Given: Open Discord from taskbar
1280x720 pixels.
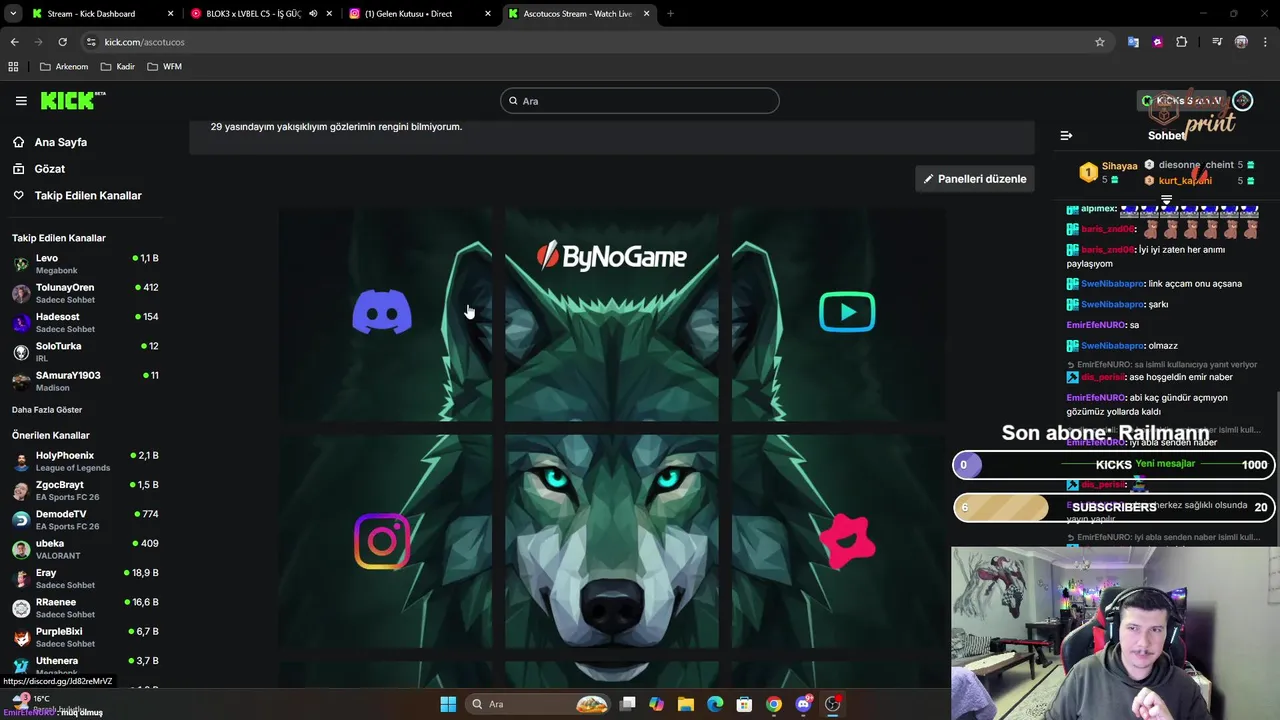Looking at the screenshot, I should [x=803, y=704].
